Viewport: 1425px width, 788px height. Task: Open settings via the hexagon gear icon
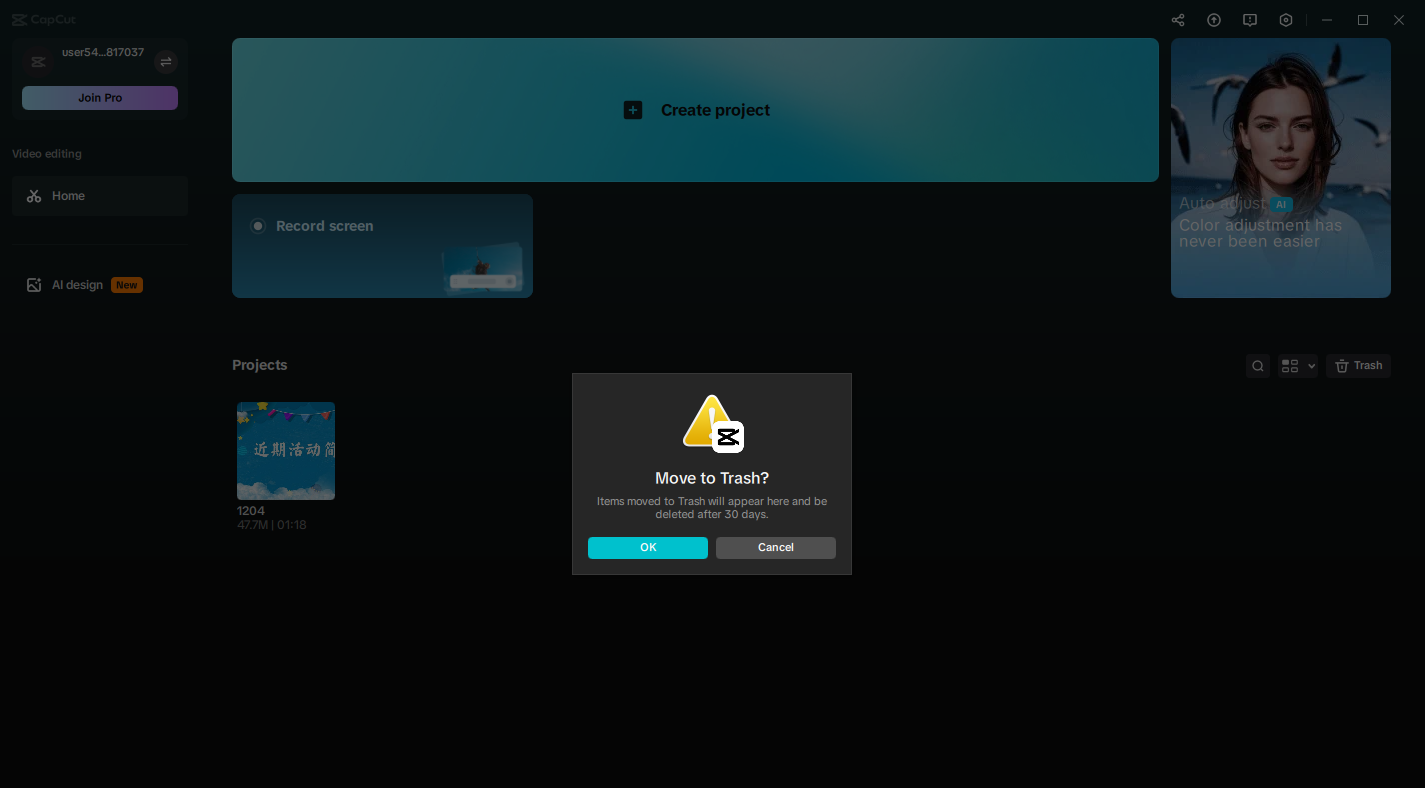(x=1286, y=20)
